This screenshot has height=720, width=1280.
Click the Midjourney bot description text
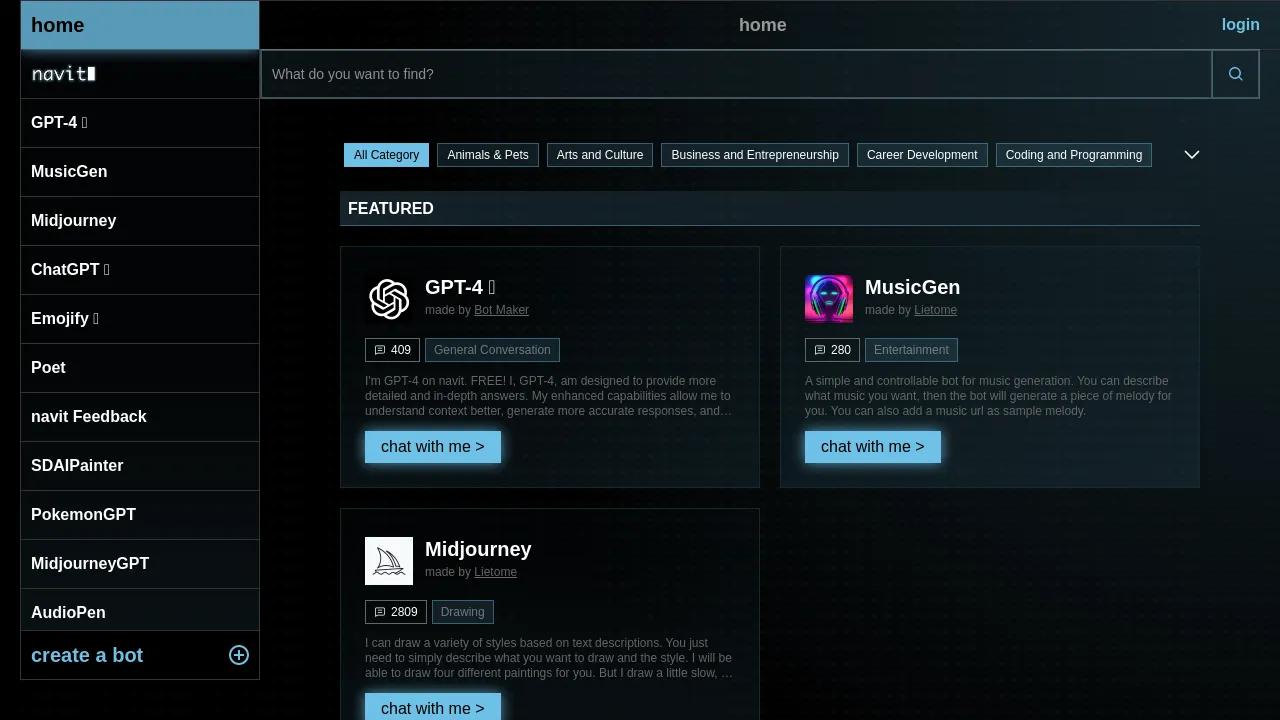tap(549, 658)
